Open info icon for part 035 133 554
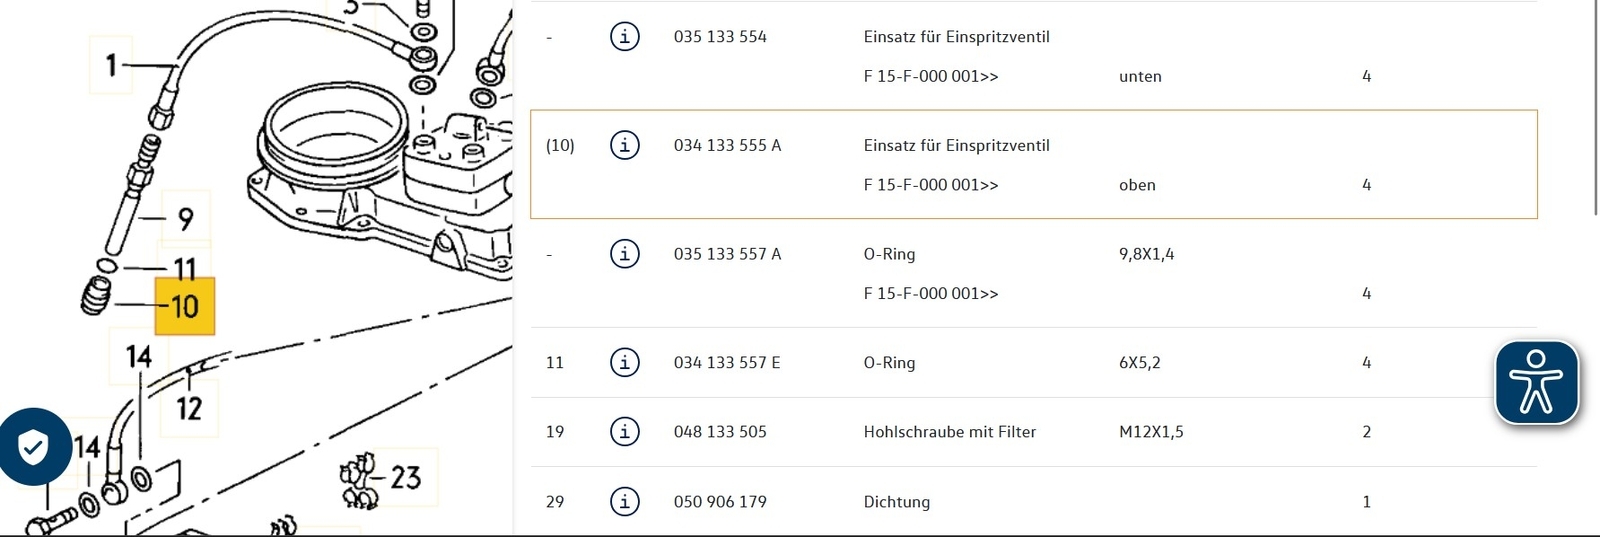This screenshot has width=1600, height=537. (x=625, y=37)
